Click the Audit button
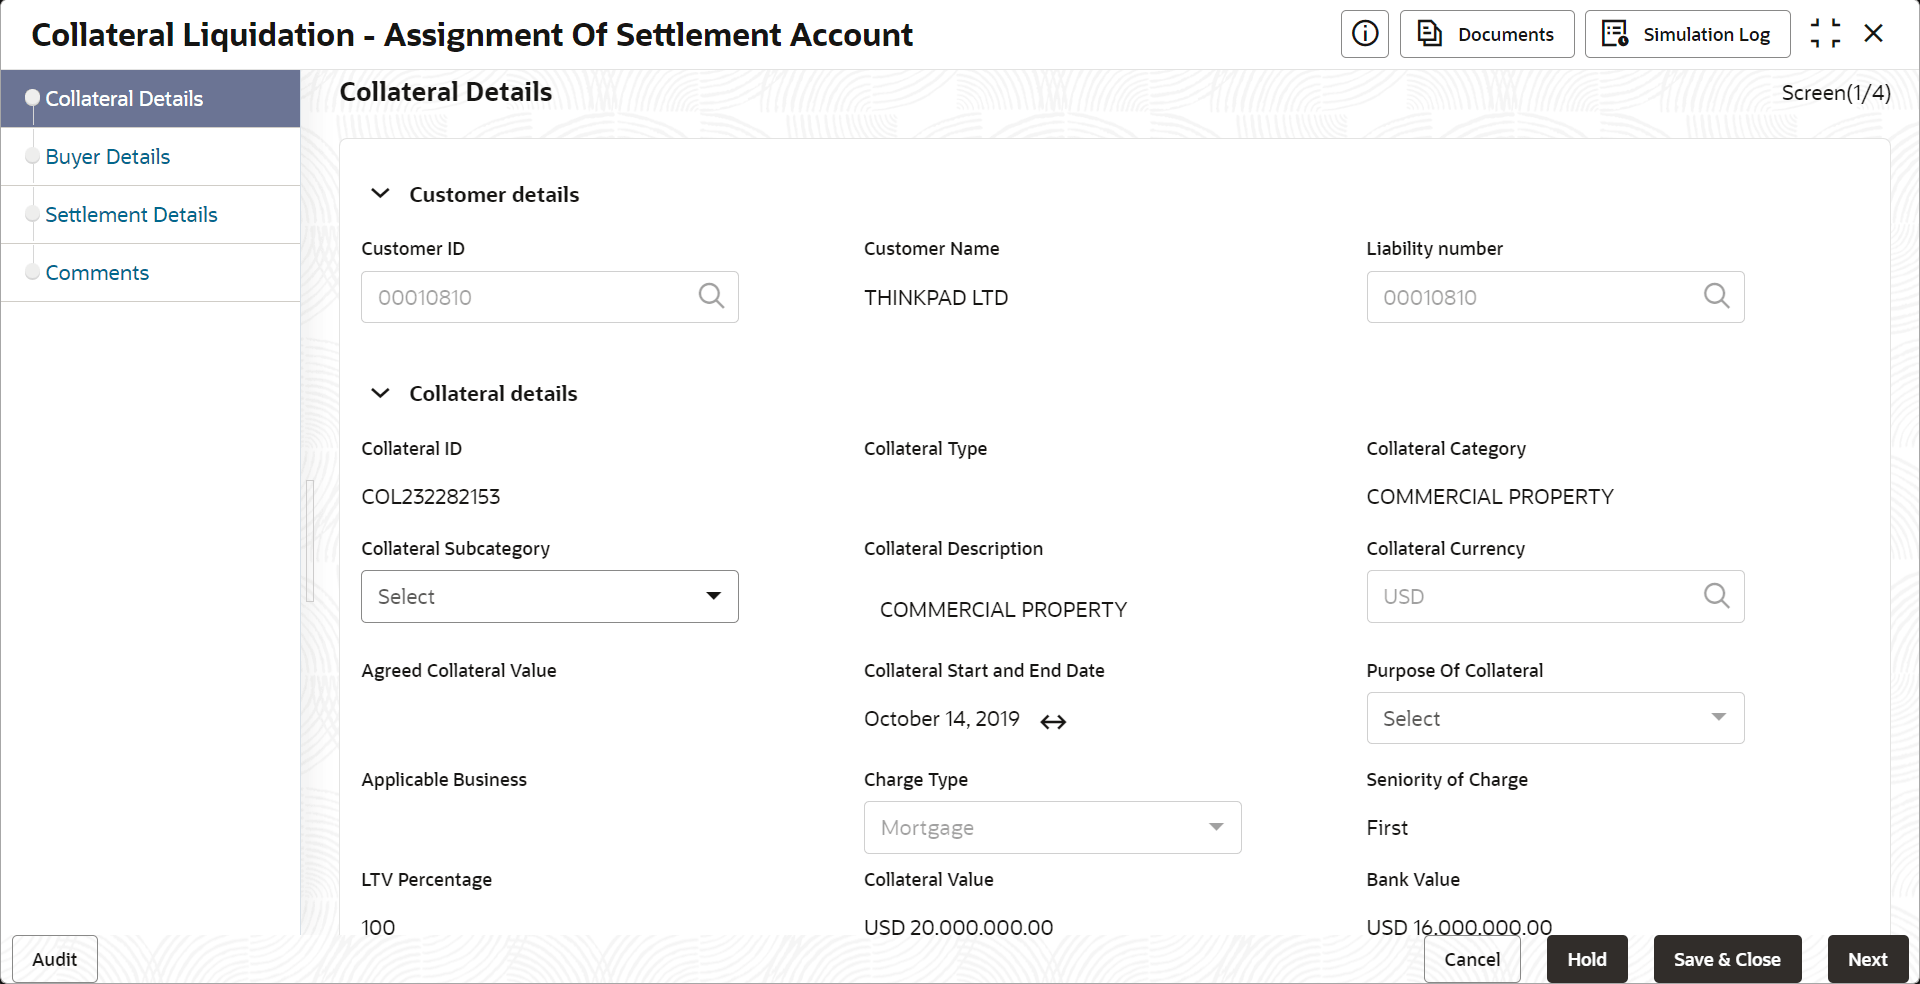Viewport: 1920px width, 984px height. [55, 959]
